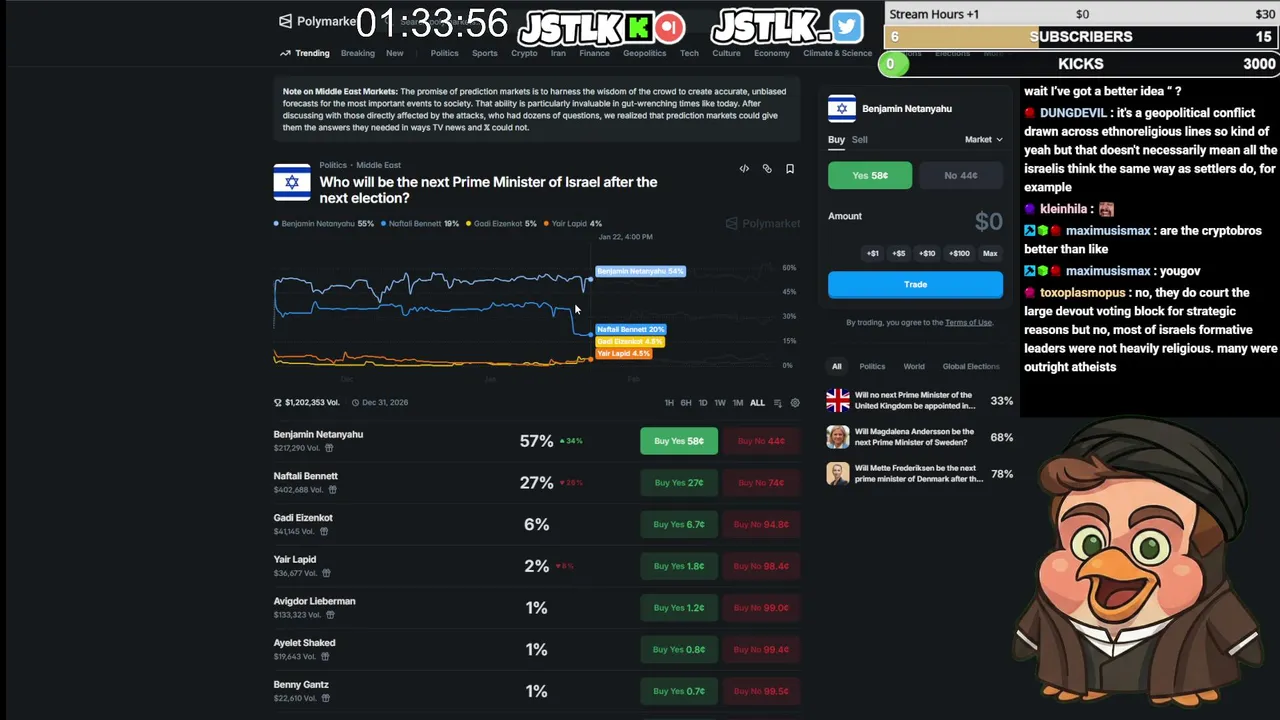Switch to the Buy tab
This screenshot has height=720, width=1280.
click(x=836, y=140)
